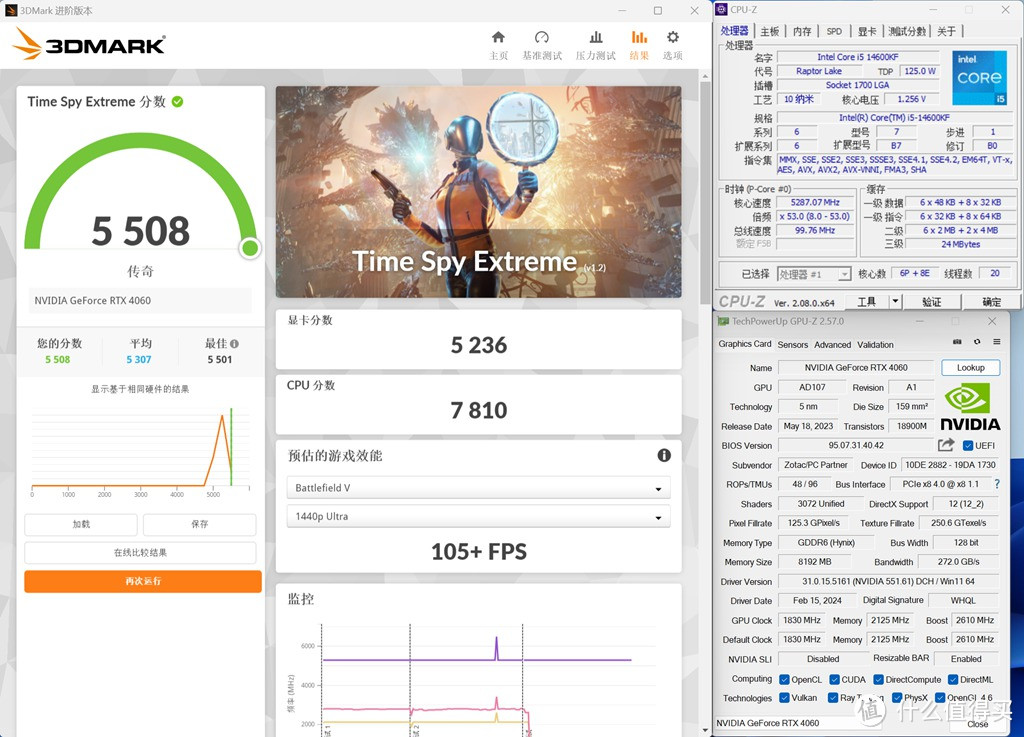Click the score gauge end knob
The image size is (1024, 737).
pyautogui.click(x=249, y=248)
